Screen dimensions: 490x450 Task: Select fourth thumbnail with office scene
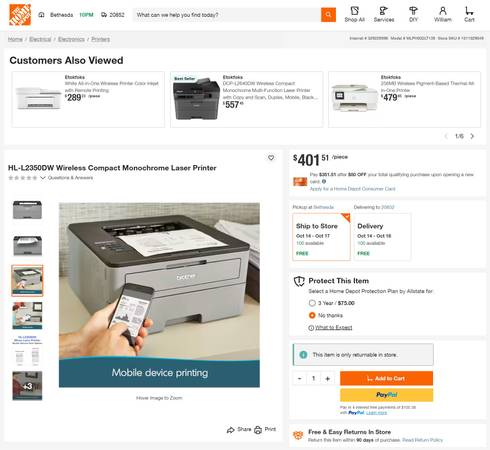point(27,315)
